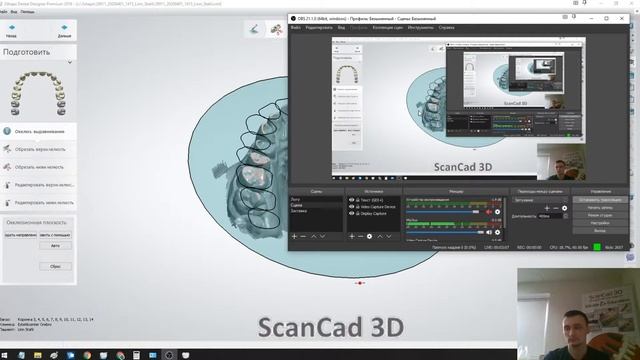This screenshot has width=640, height=360.
Task: Open the Редактировать menu in OBS
Action: 319,28
